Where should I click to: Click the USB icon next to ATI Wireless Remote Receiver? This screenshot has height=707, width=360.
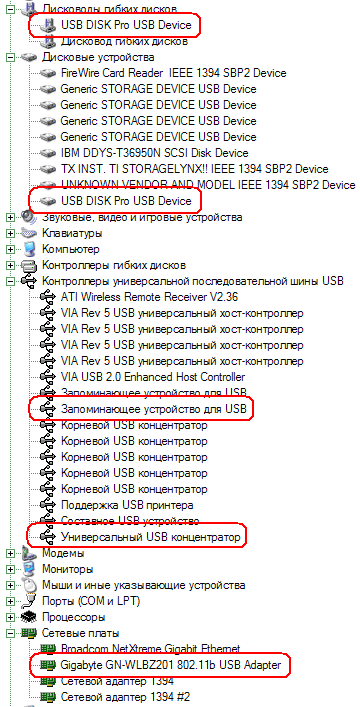pyautogui.click(x=47, y=297)
